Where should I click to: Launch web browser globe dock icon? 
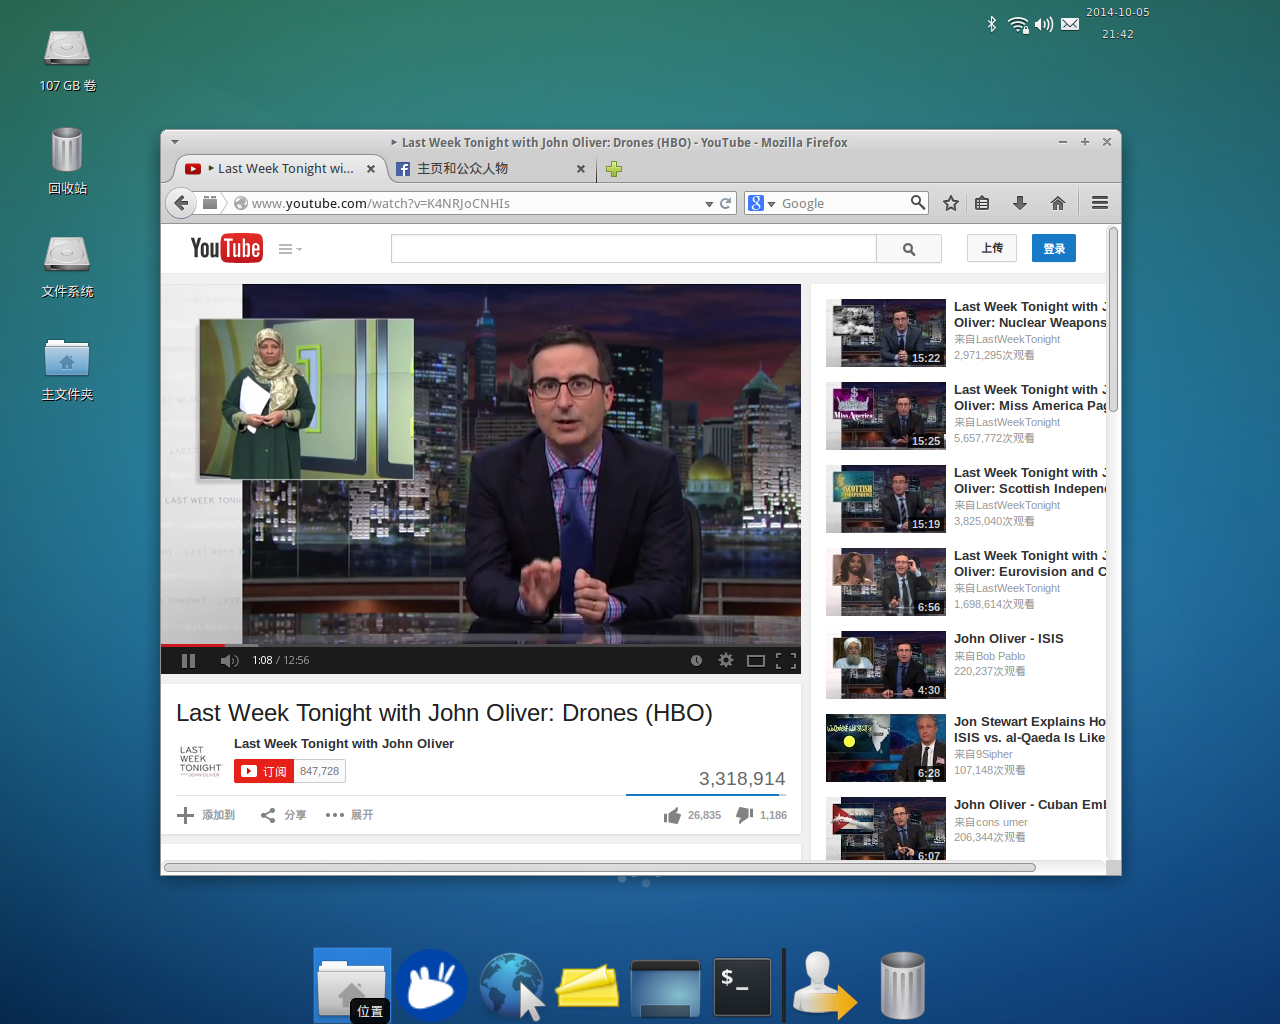pos(511,986)
